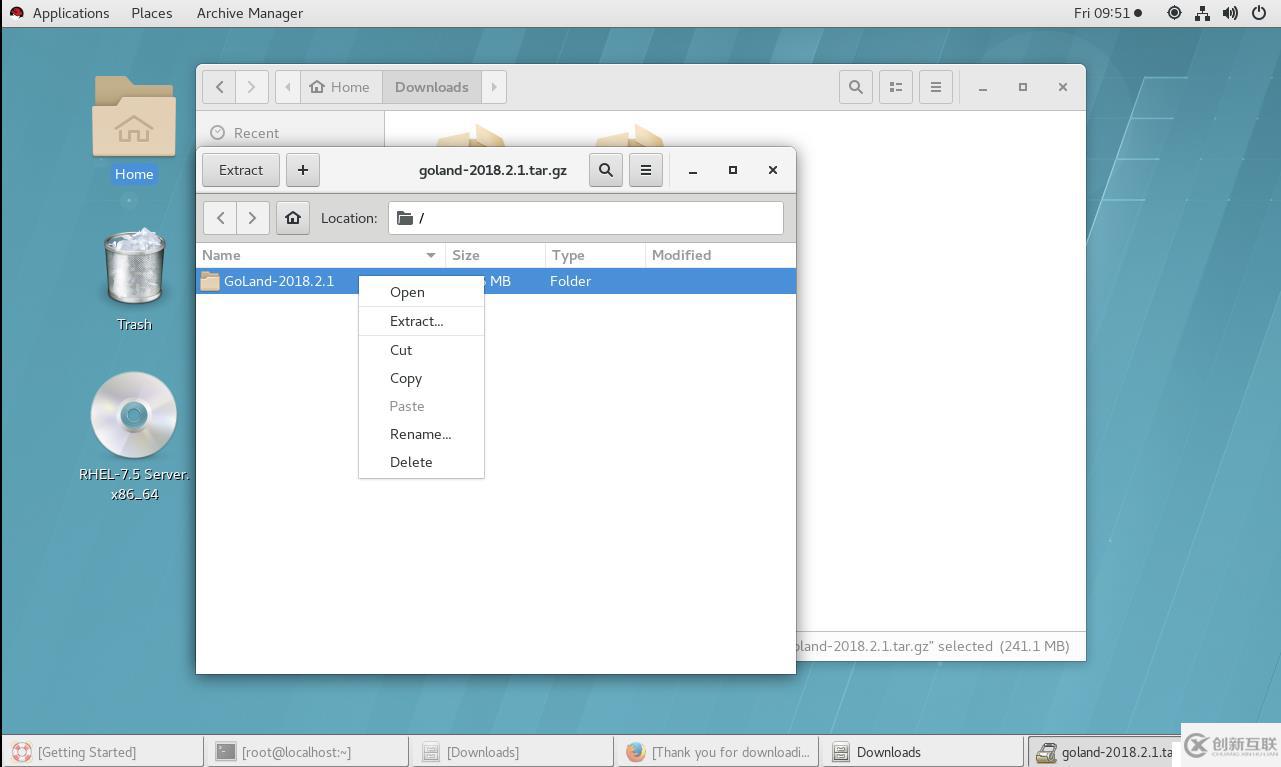Select the RHEL-7.5 Server disc desktop icon
Viewport: 1281px width, 767px height.
coord(134,436)
